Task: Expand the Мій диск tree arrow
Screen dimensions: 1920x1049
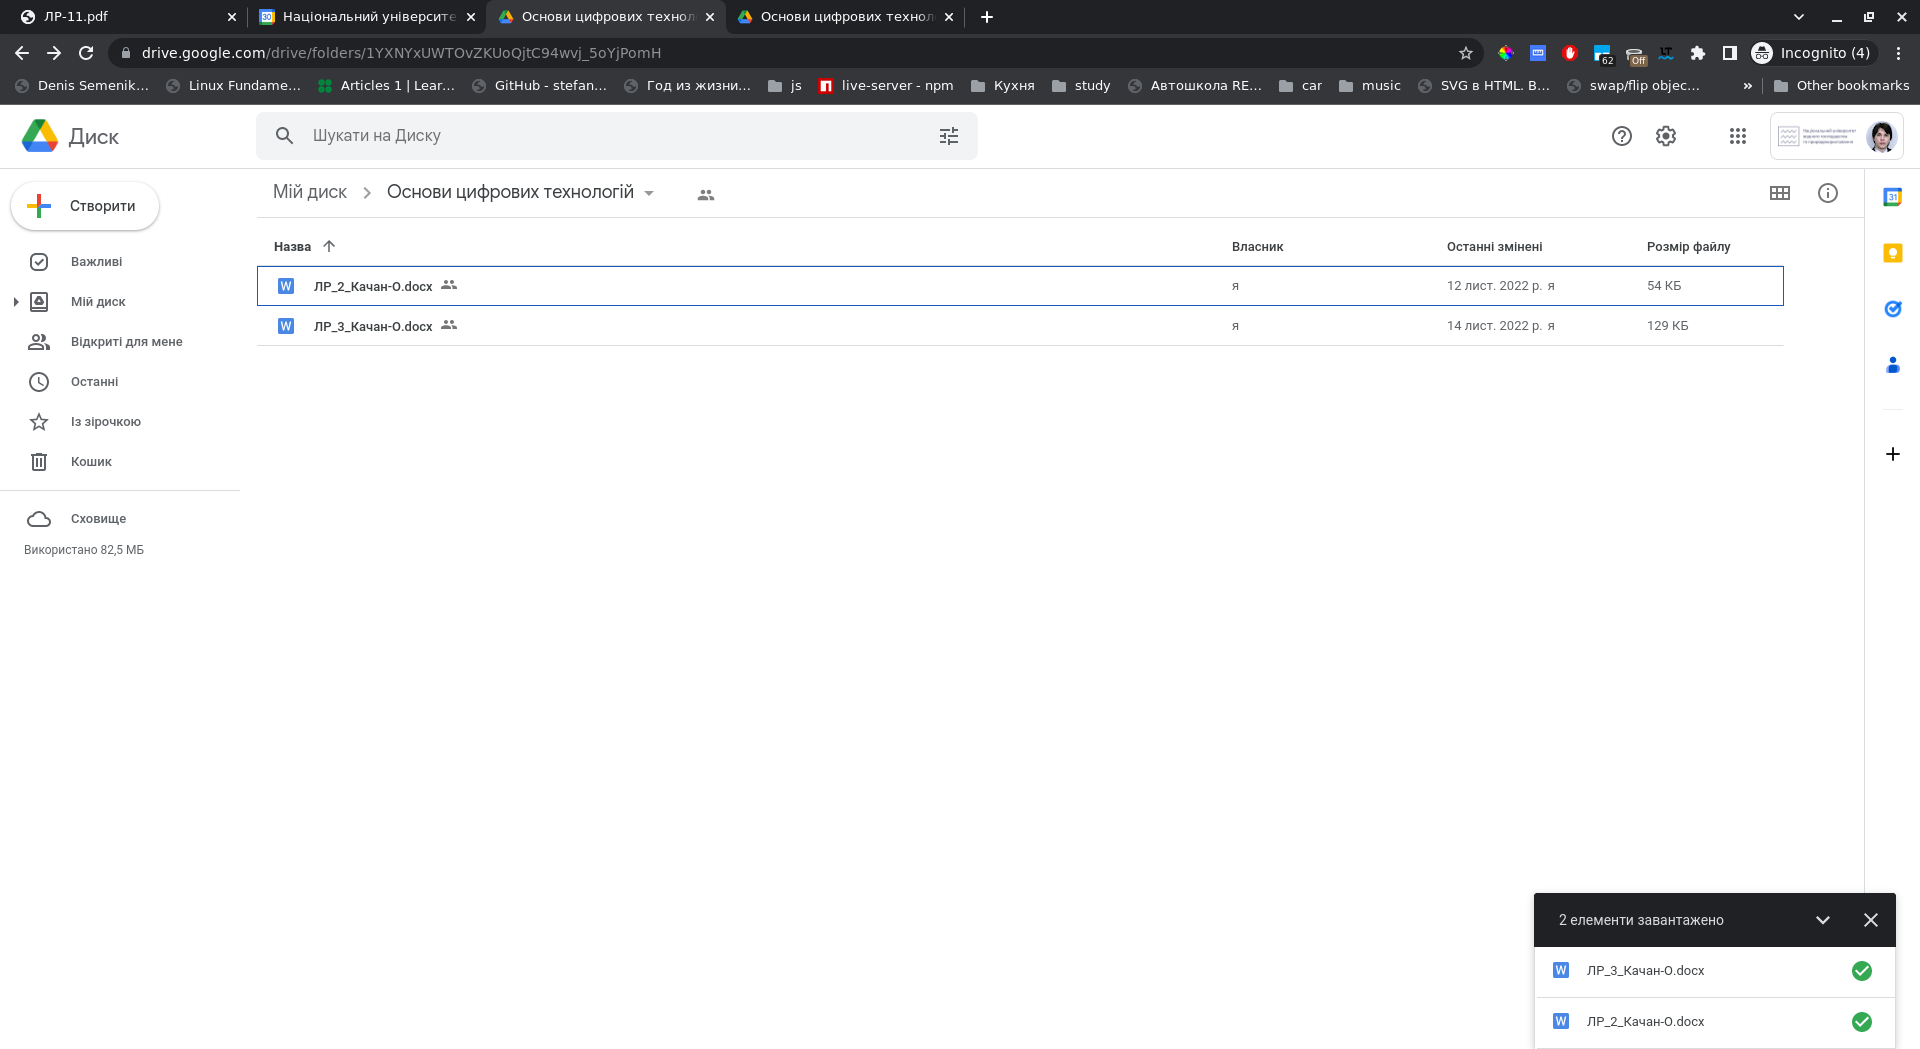Action: [x=16, y=302]
